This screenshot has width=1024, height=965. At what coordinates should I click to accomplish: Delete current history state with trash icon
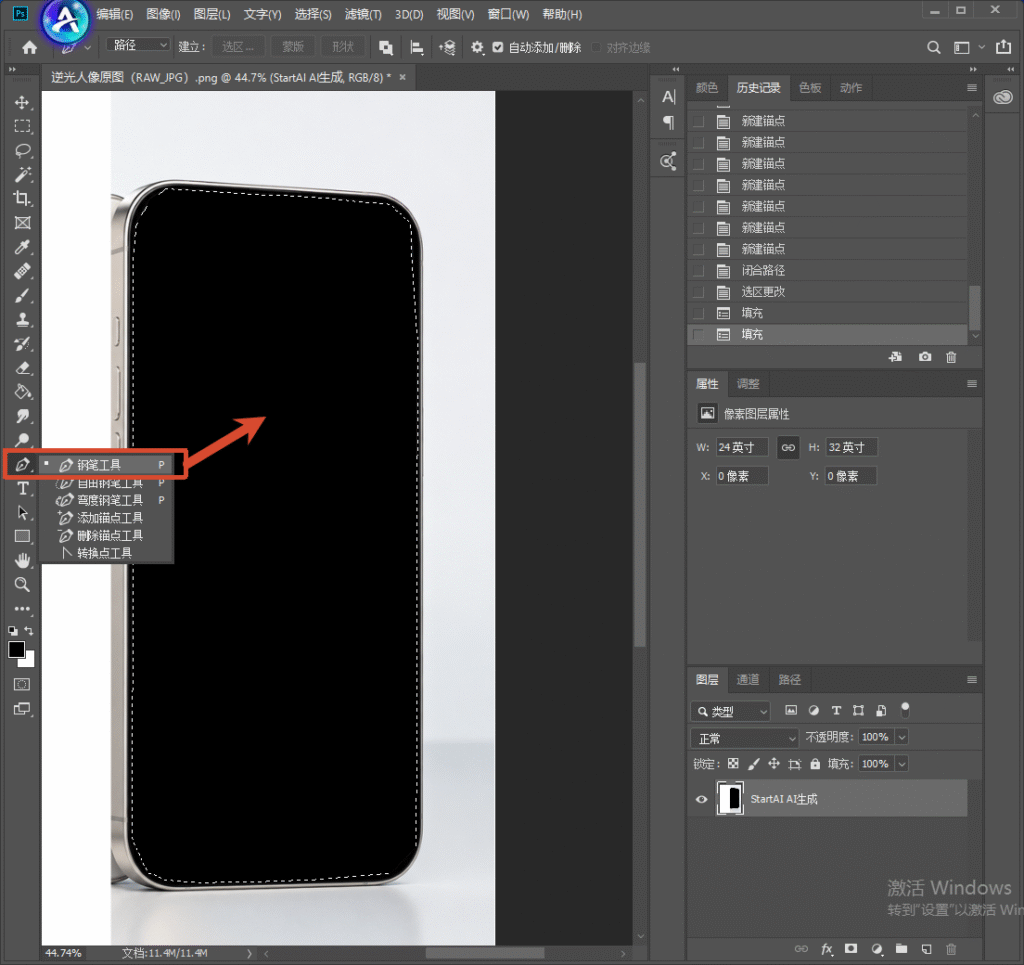click(x=951, y=357)
